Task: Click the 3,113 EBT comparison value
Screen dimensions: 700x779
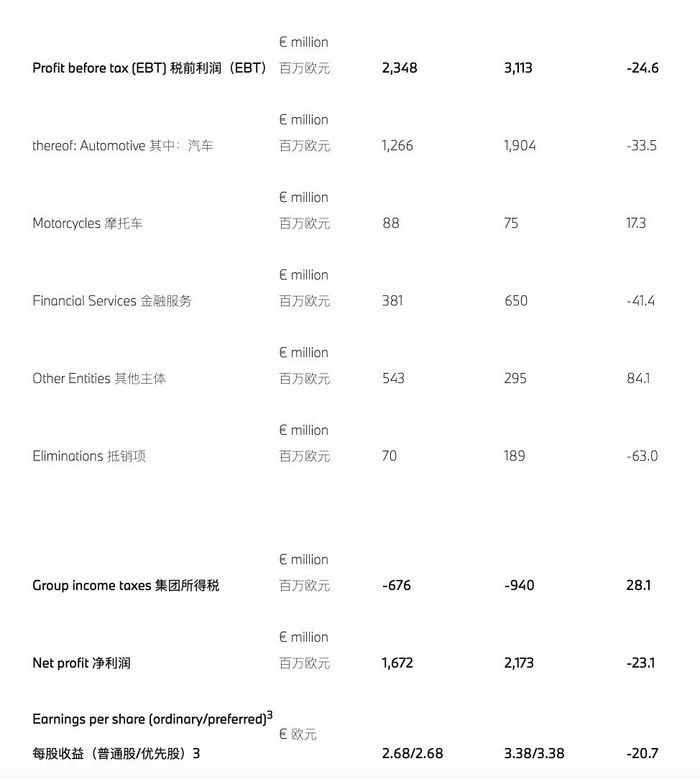Action: [518, 68]
